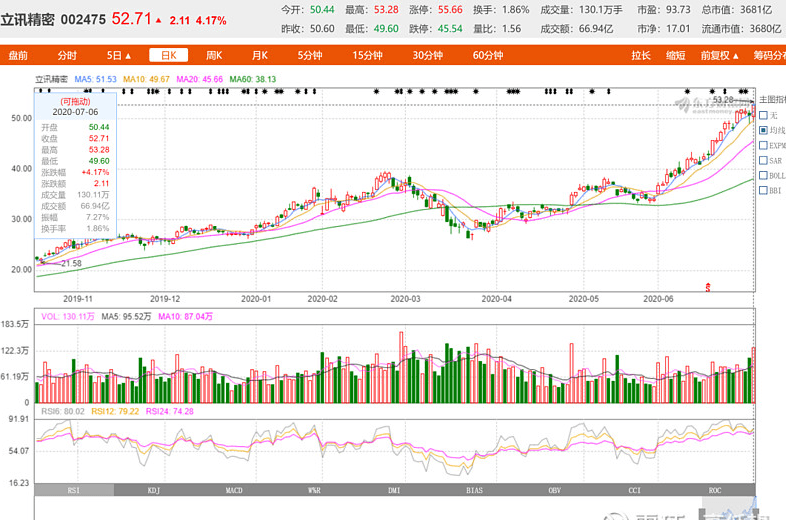Show the 60分钟 chart
The height and width of the screenshot is (520, 786).
488,55
